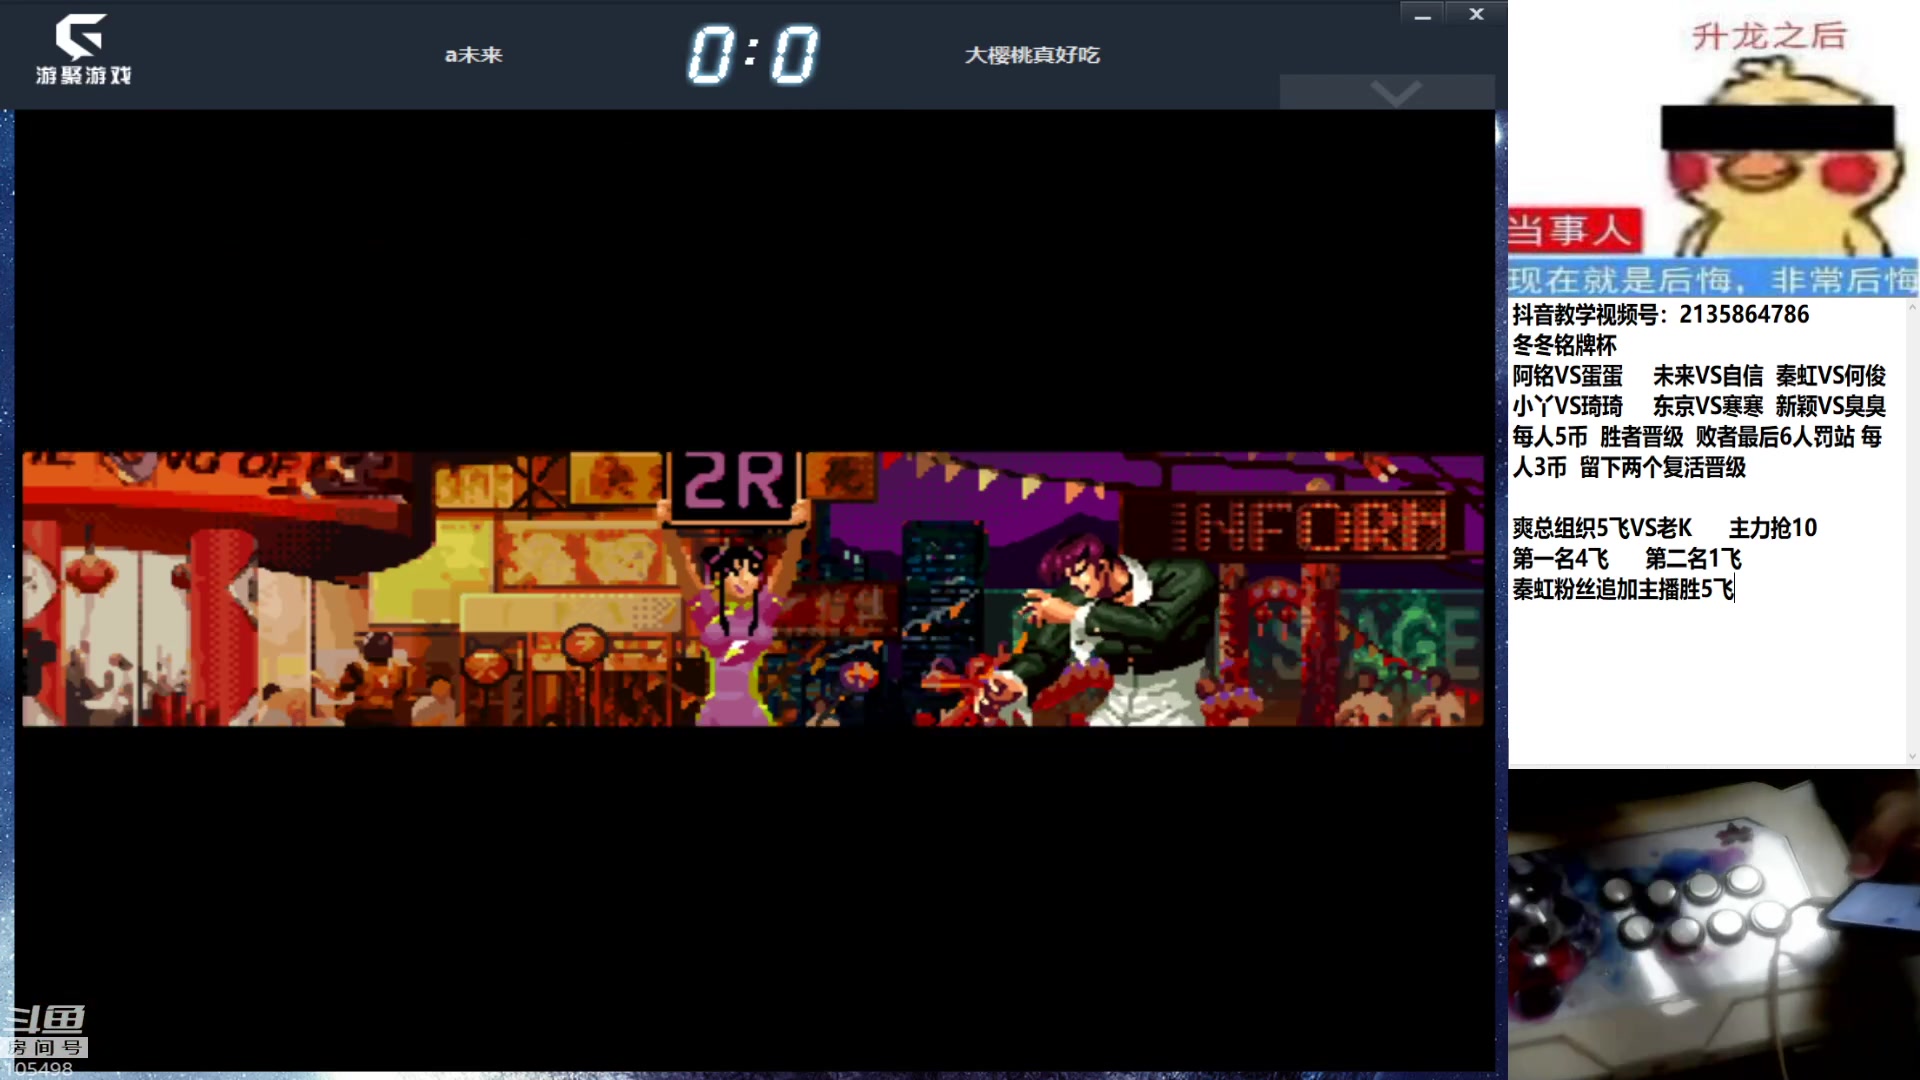Click player name a未来
Screen dimensions: 1920x1080
(473, 55)
